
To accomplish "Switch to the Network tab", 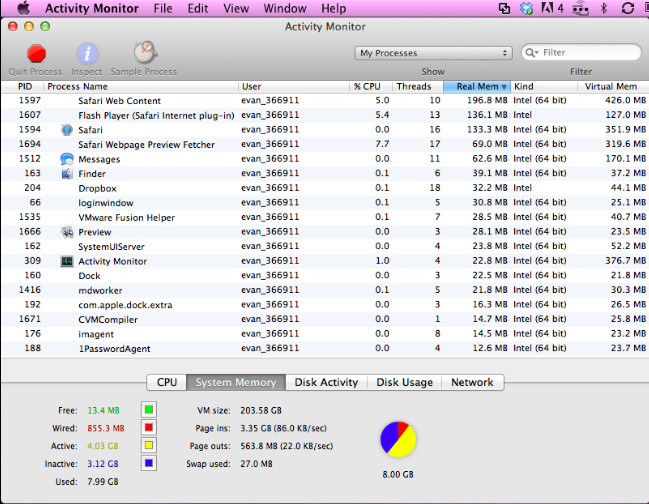I will 472,382.
